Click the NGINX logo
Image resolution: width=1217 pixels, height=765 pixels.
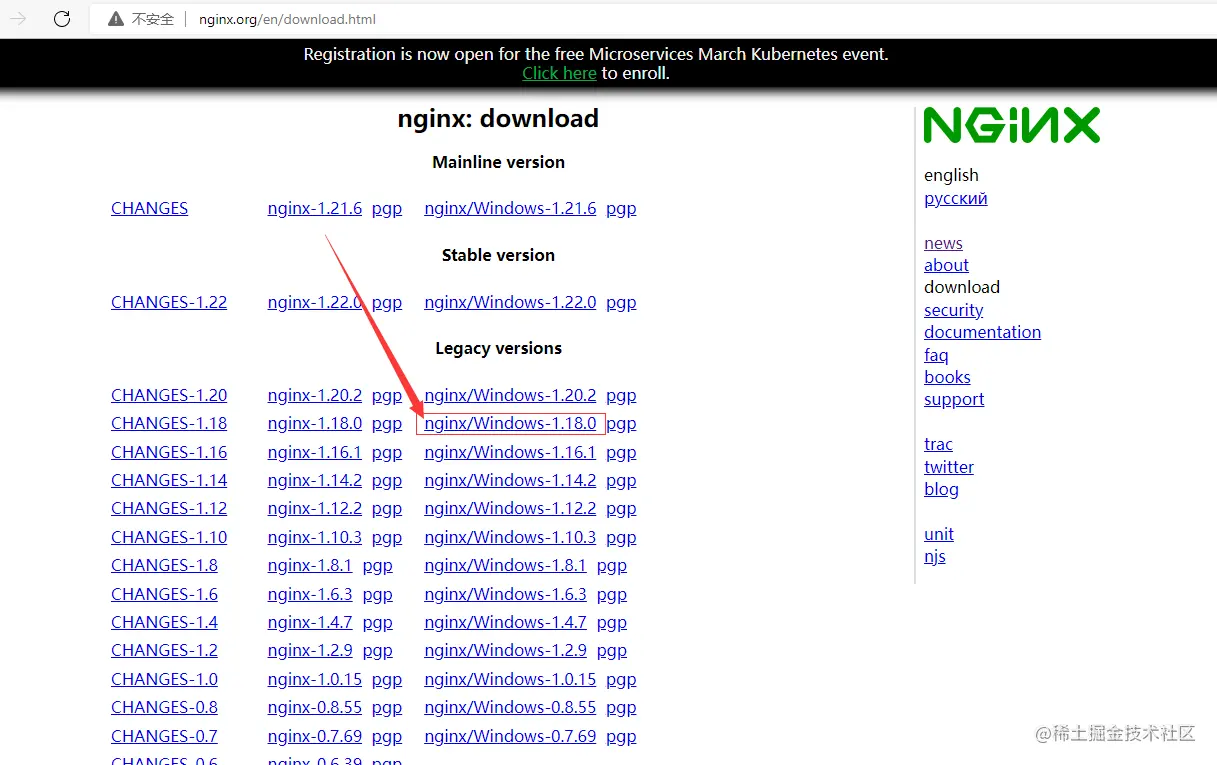(1011, 125)
